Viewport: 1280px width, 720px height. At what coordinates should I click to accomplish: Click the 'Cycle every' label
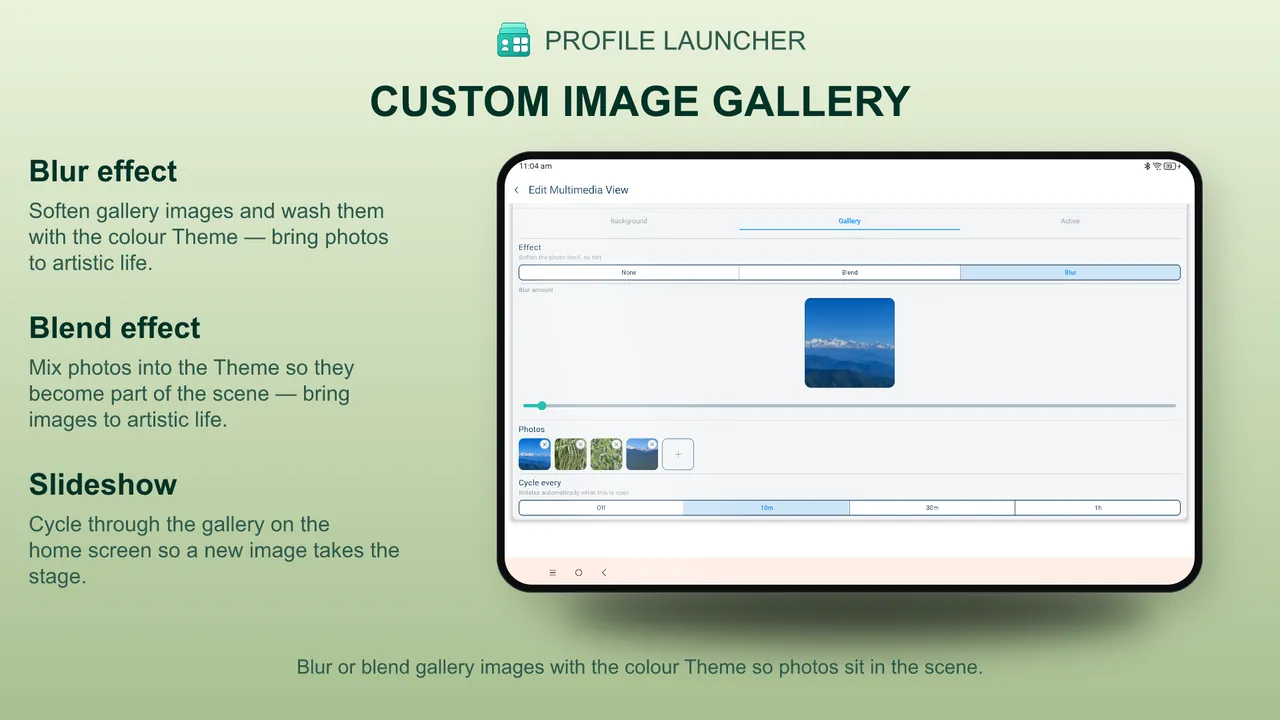[x=540, y=483]
